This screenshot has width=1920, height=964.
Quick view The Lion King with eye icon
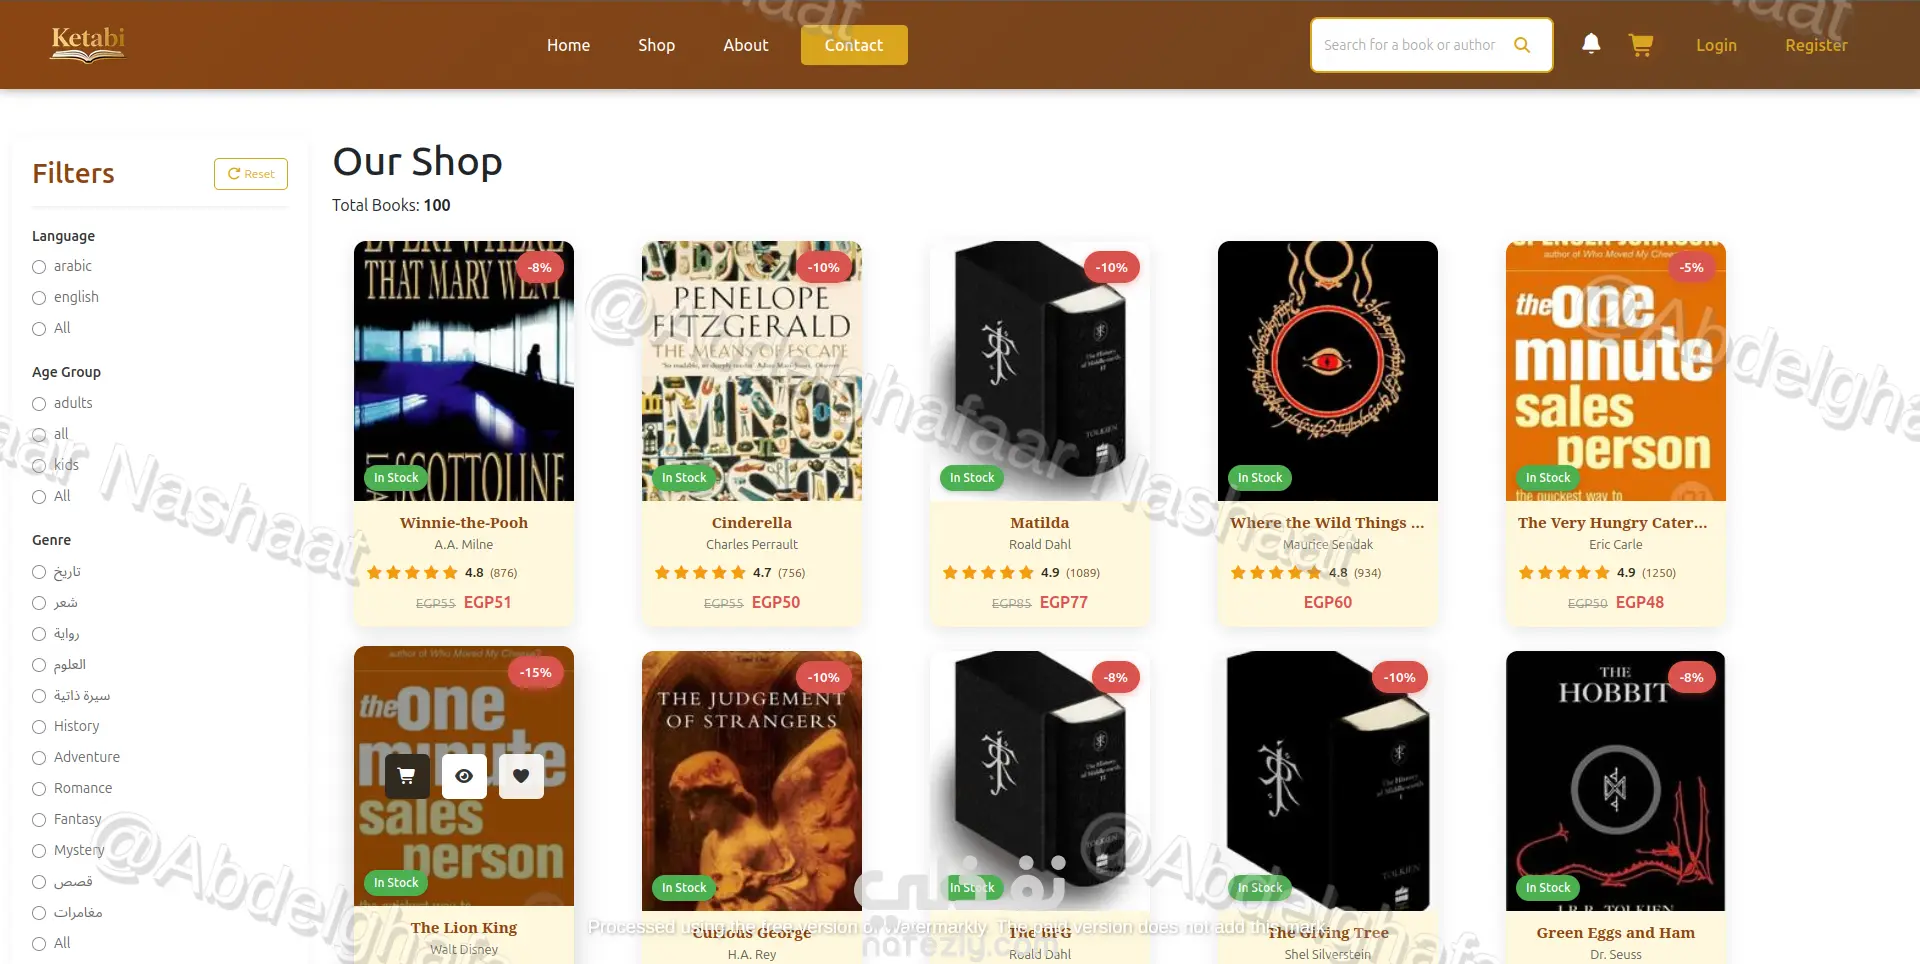click(464, 776)
